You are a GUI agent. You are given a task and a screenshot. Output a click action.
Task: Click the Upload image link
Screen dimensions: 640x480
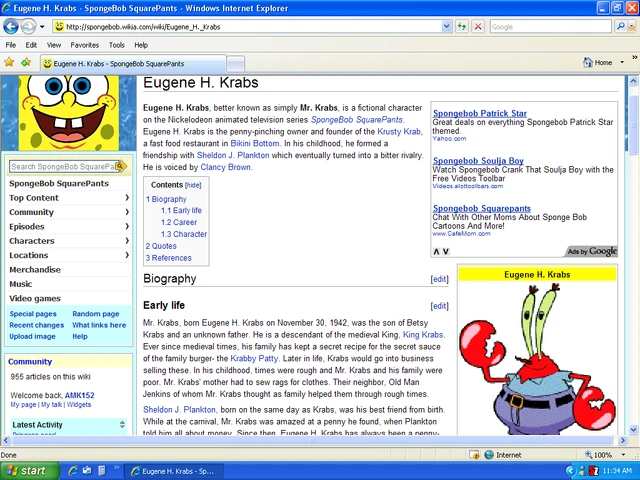(32, 337)
